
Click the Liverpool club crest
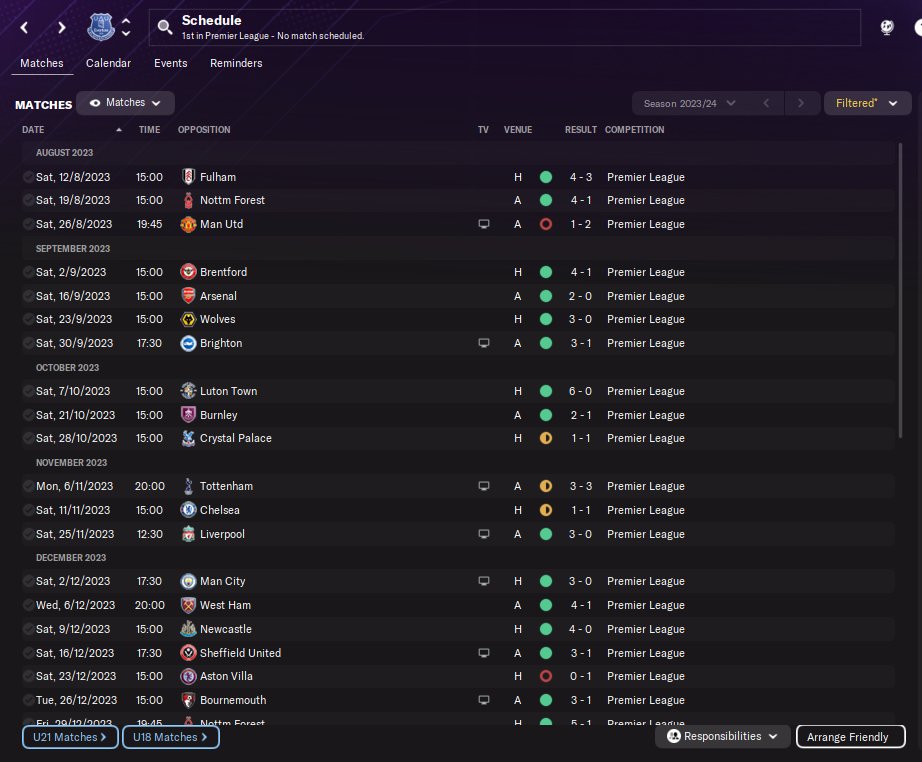[188, 534]
